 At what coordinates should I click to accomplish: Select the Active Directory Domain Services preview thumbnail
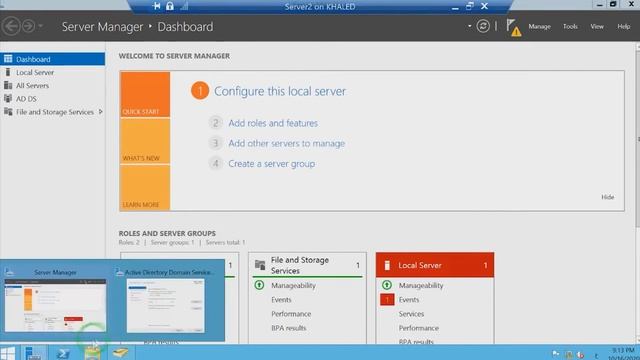click(165, 306)
